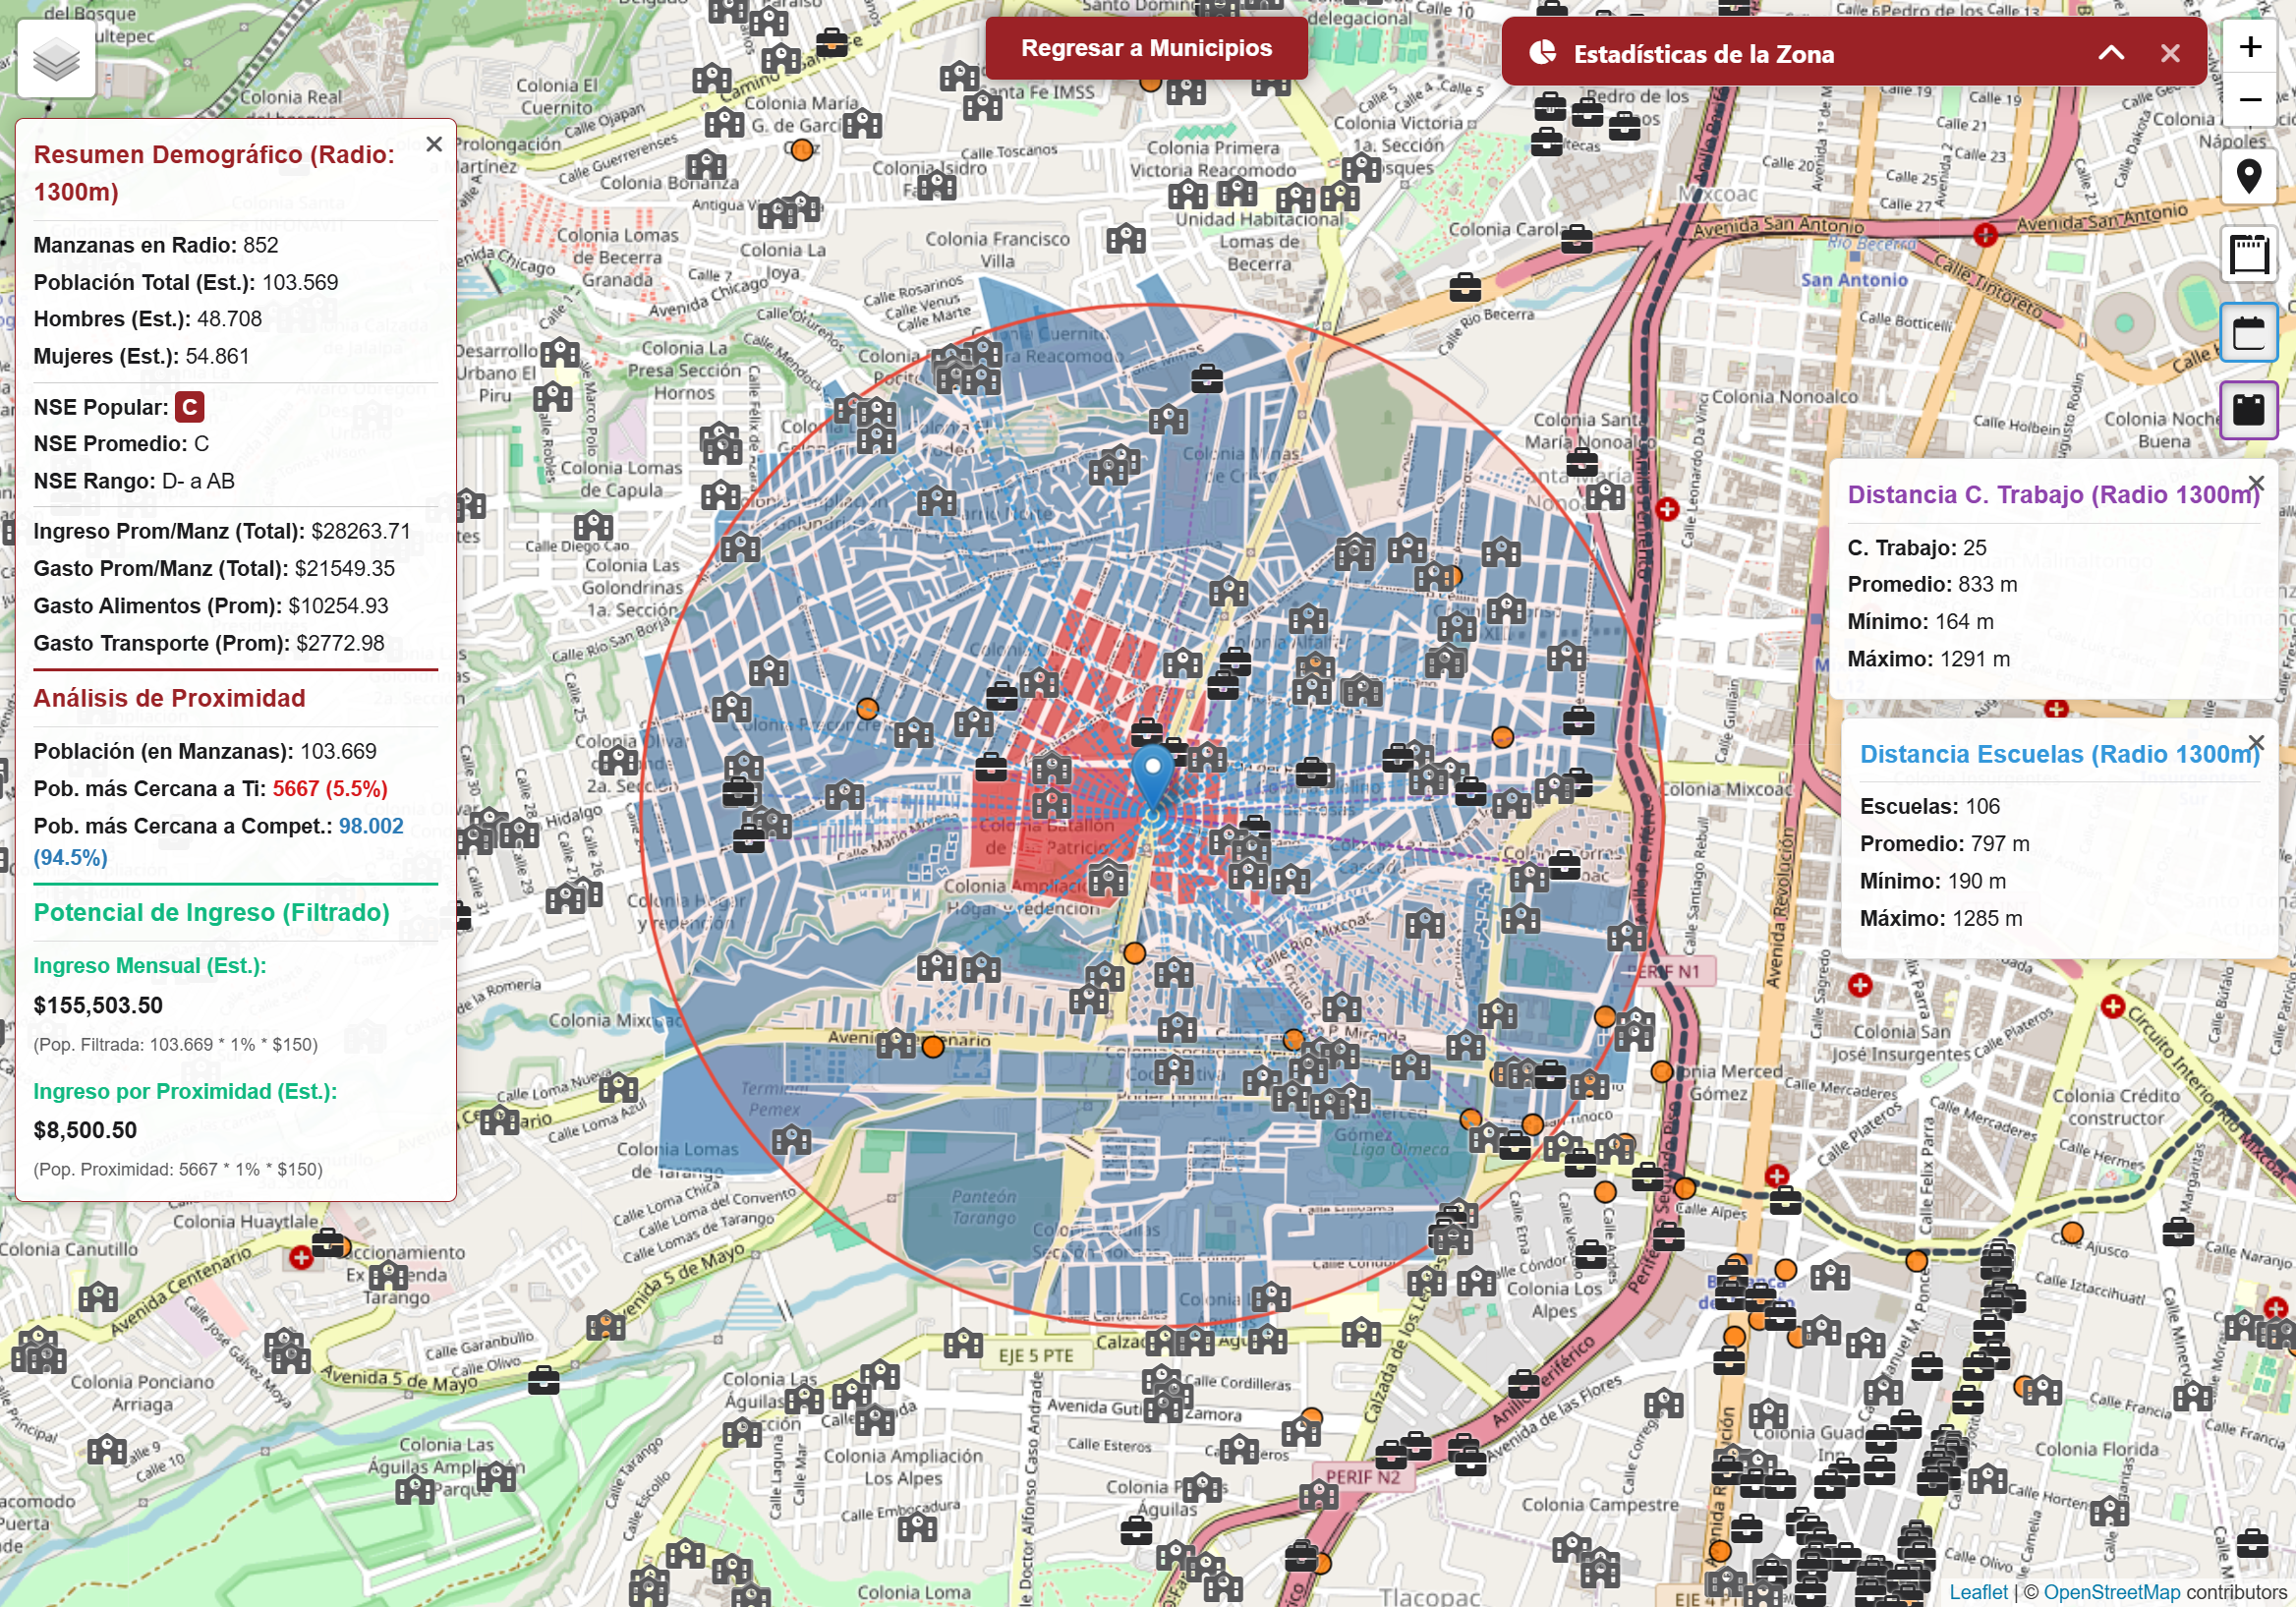
Task: Open the OpenStreetMap contributors link
Action: click(2111, 1592)
